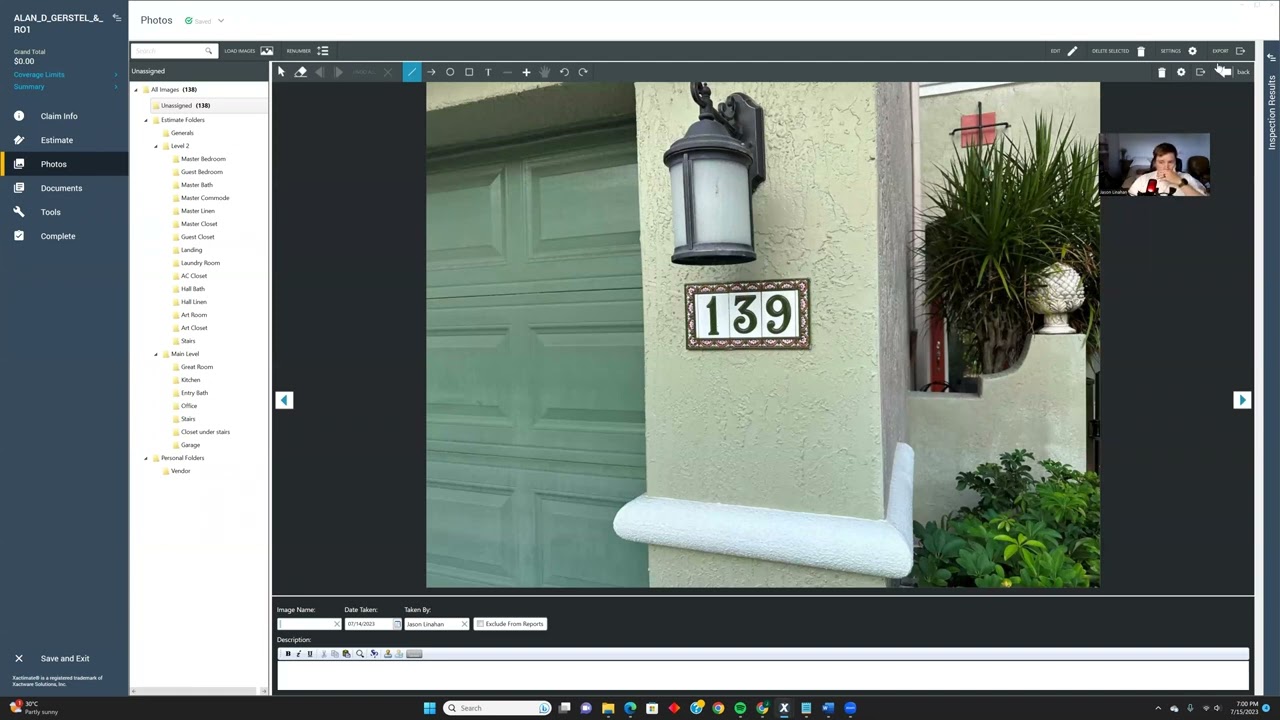
Task: Select the Garage folder
Action: point(190,445)
